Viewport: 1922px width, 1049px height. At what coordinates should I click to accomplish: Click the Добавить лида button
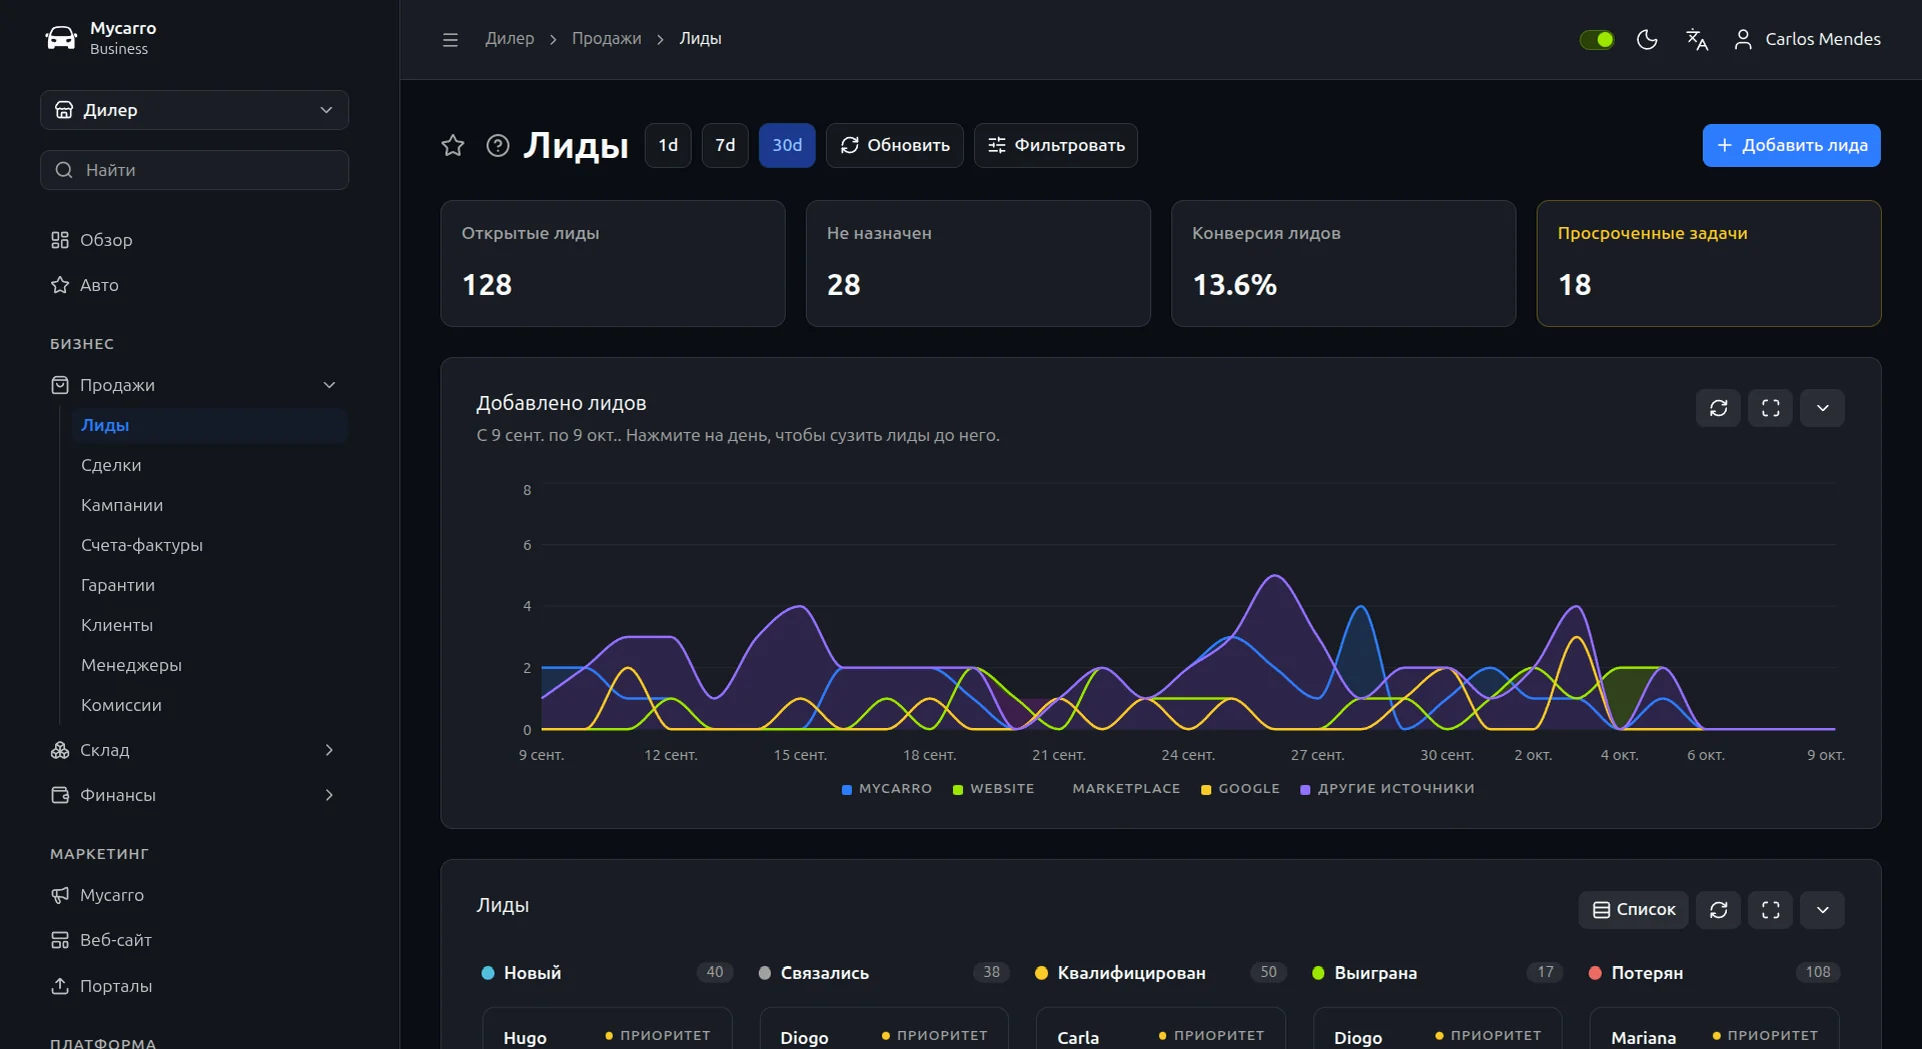click(x=1791, y=145)
